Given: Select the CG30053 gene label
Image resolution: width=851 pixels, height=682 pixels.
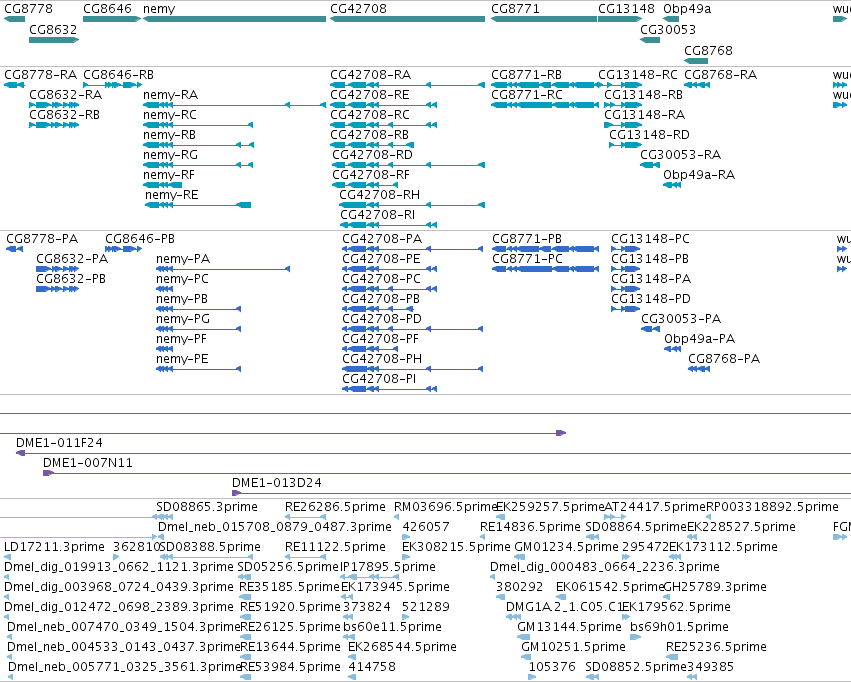Looking at the screenshot, I should 668,29.
